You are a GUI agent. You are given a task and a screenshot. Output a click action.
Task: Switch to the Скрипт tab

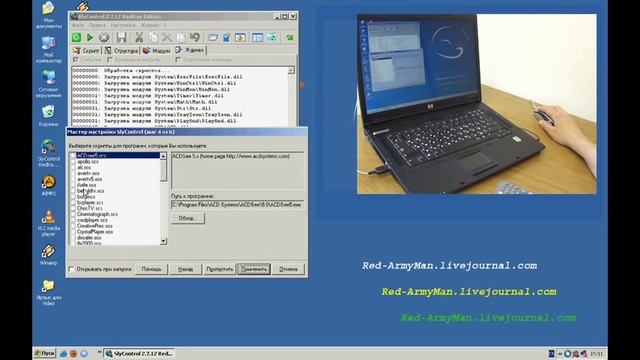86,51
